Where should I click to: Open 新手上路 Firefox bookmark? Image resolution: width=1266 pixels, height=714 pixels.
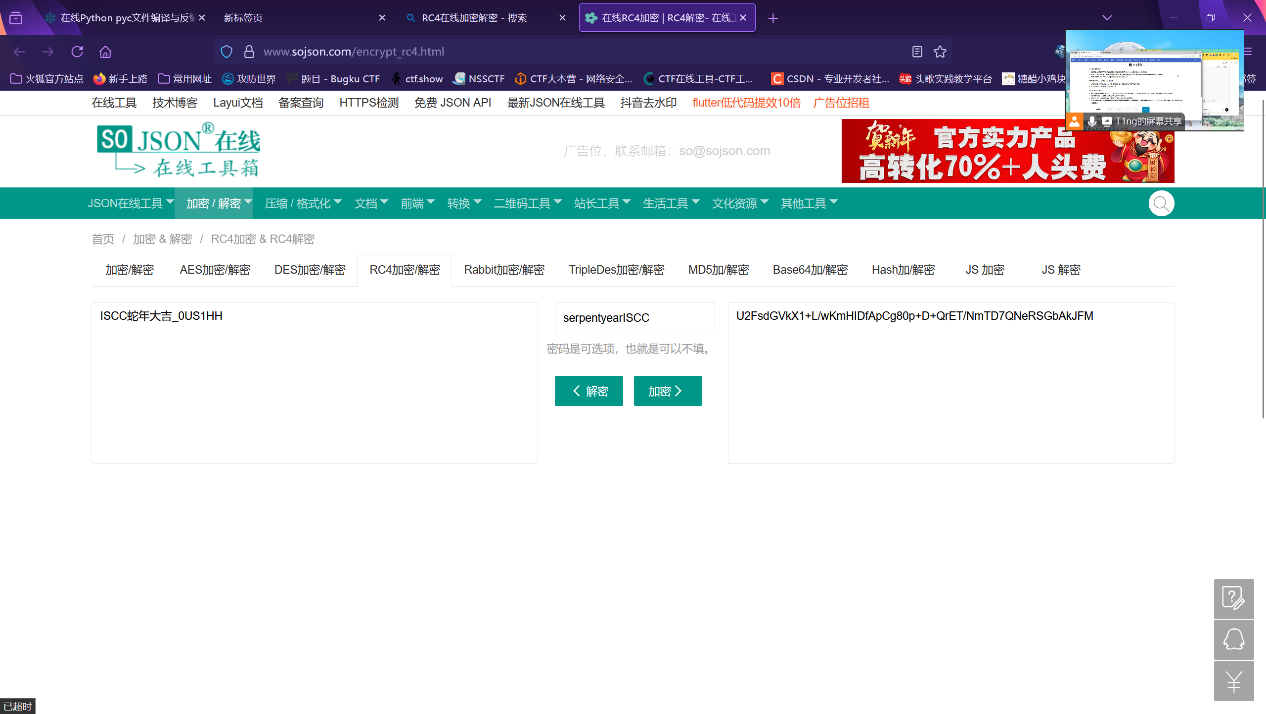tap(120, 78)
